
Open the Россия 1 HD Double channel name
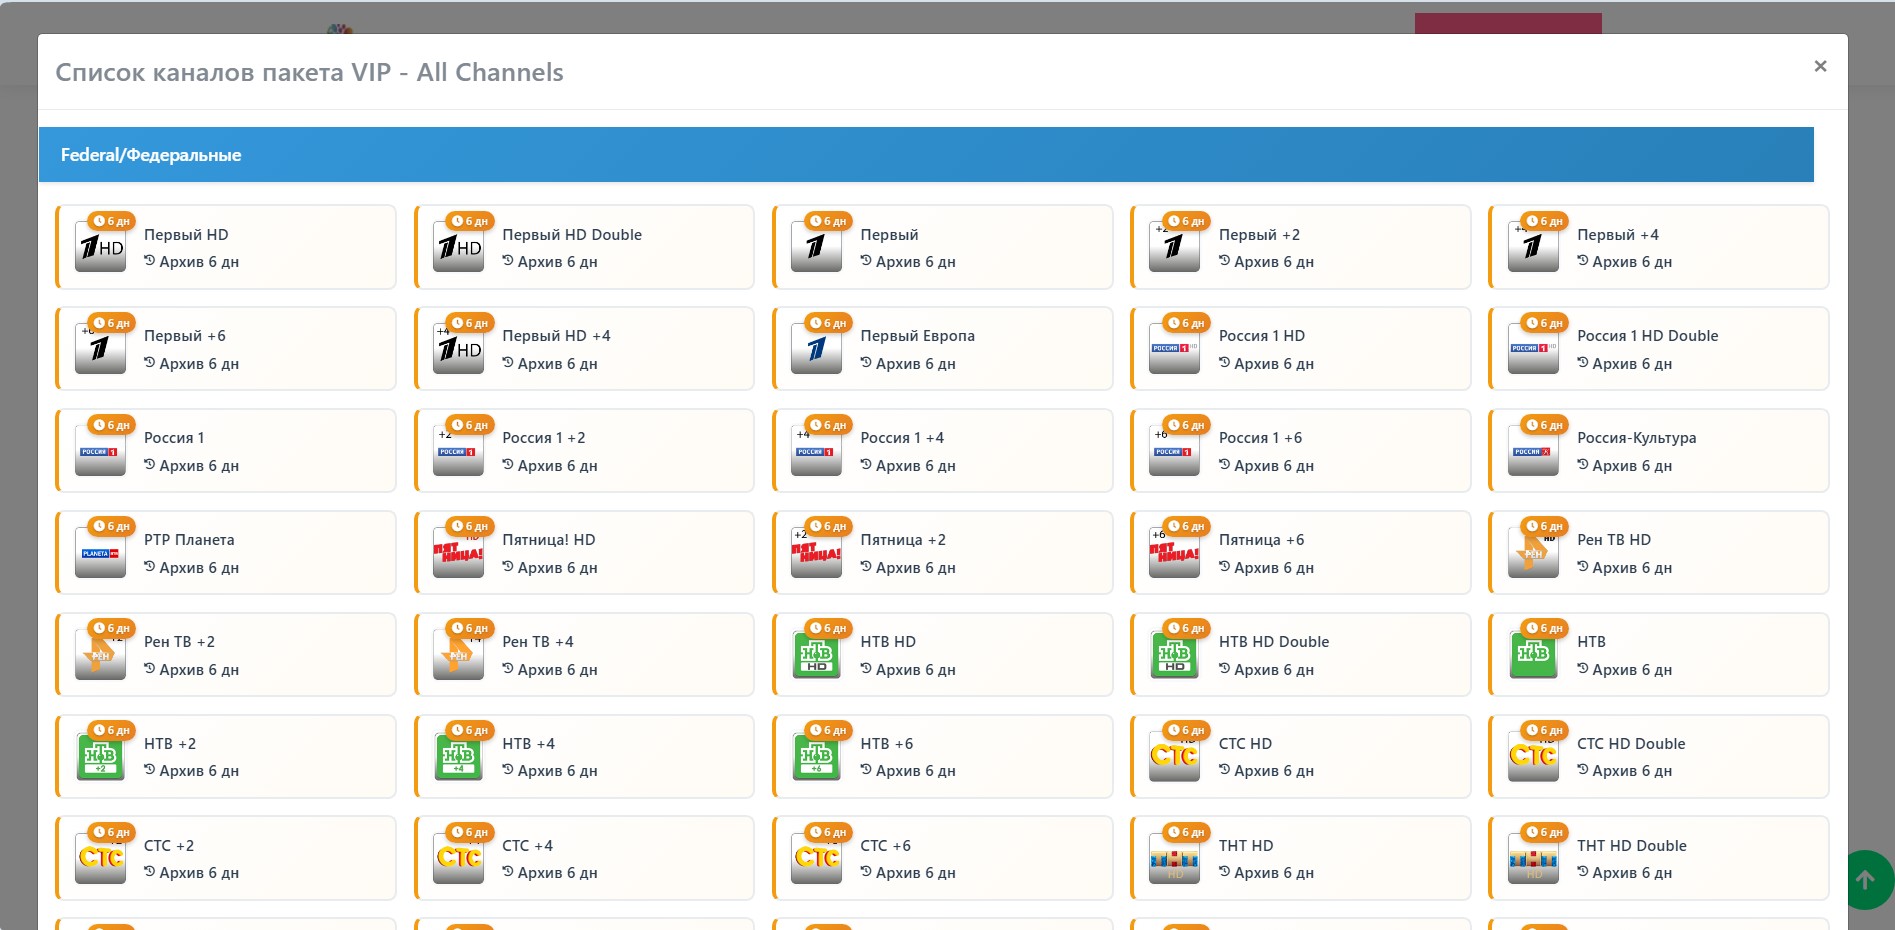1647,336
